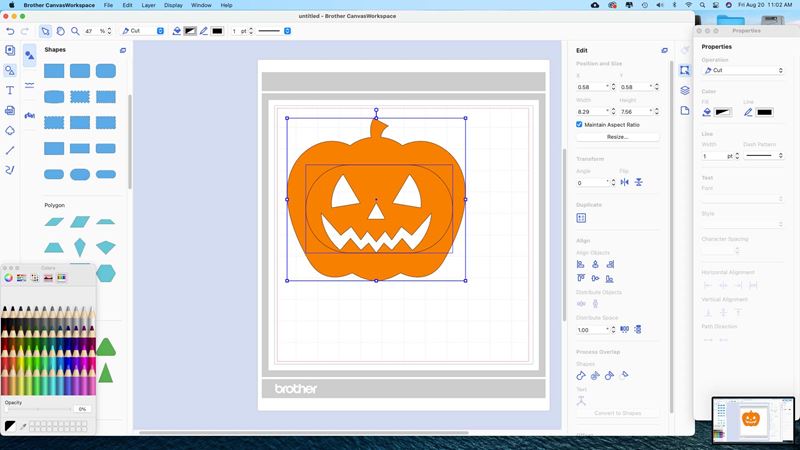Select the freehand path tool
This screenshot has width=800, height=450.
click(10, 170)
